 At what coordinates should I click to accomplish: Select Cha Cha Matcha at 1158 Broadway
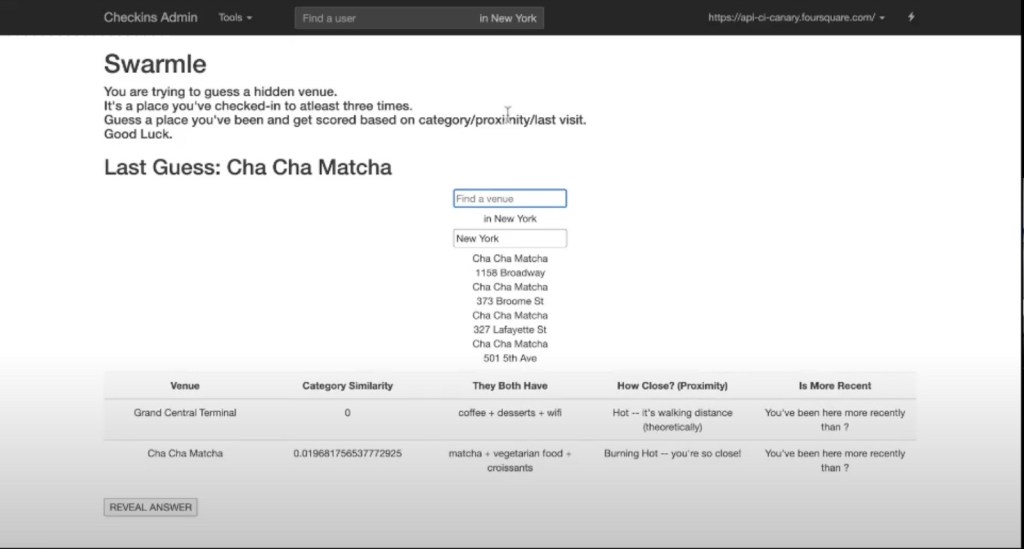pyautogui.click(x=510, y=265)
